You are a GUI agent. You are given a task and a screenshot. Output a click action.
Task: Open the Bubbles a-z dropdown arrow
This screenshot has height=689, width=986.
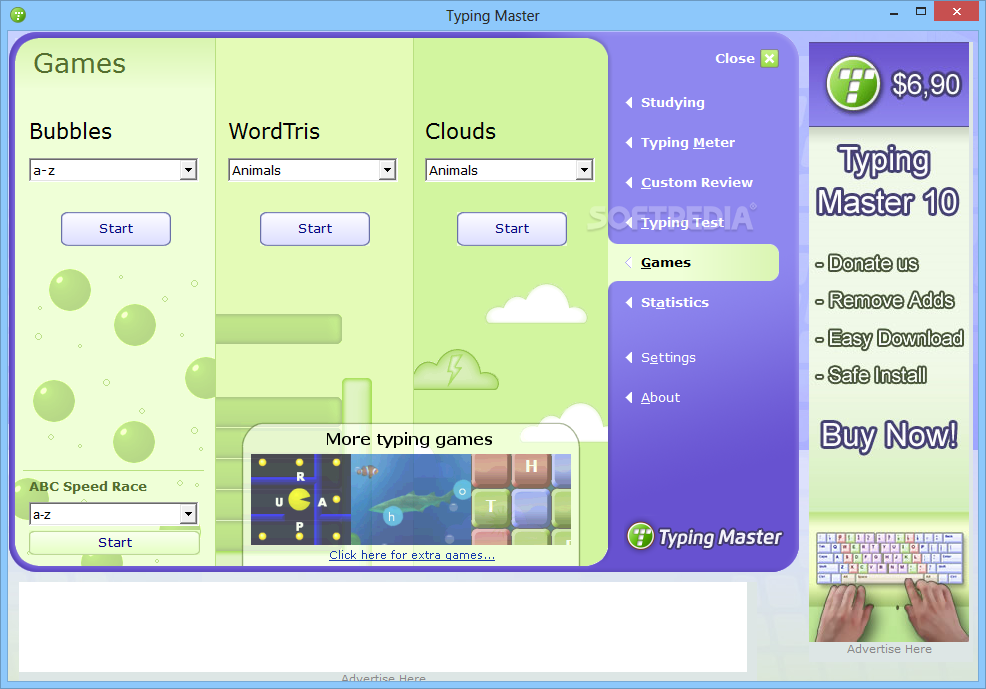click(x=188, y=170)
